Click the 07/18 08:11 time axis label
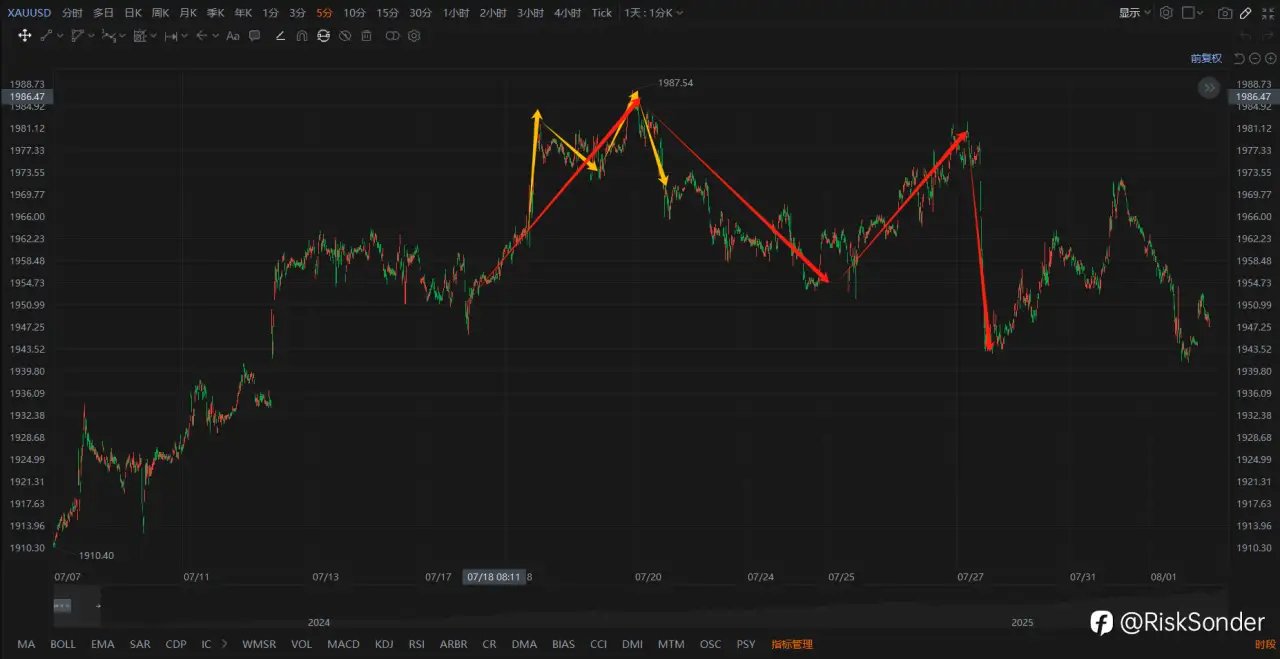This screenshot has height=659, width=1280. coord(493,577)
